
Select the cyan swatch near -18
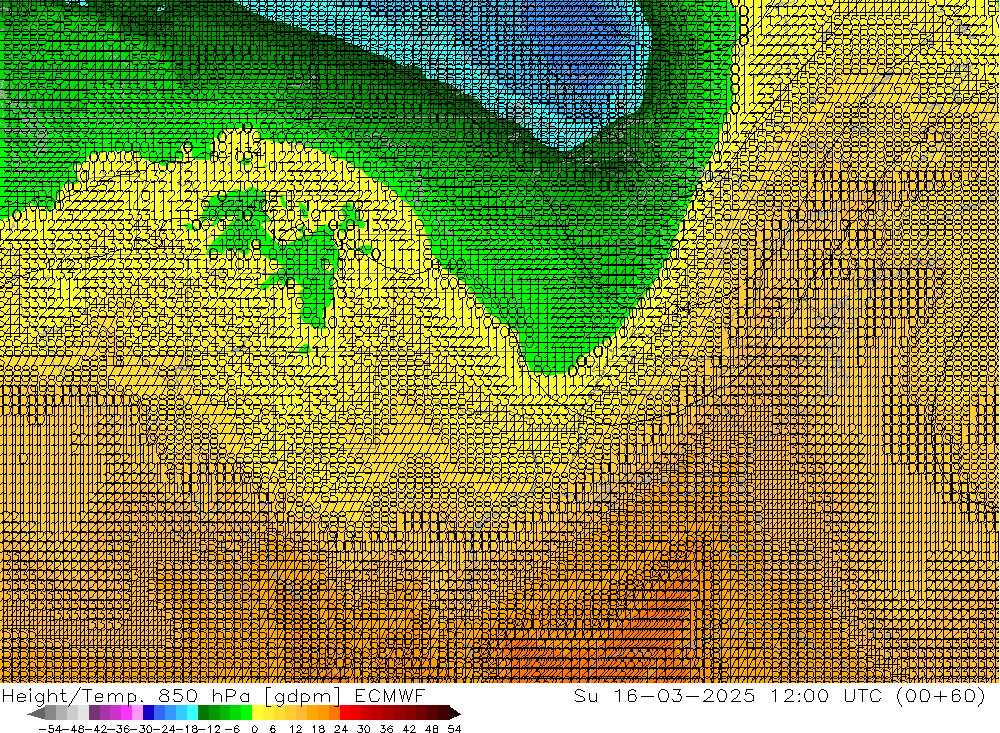click(x=192, y=713)
